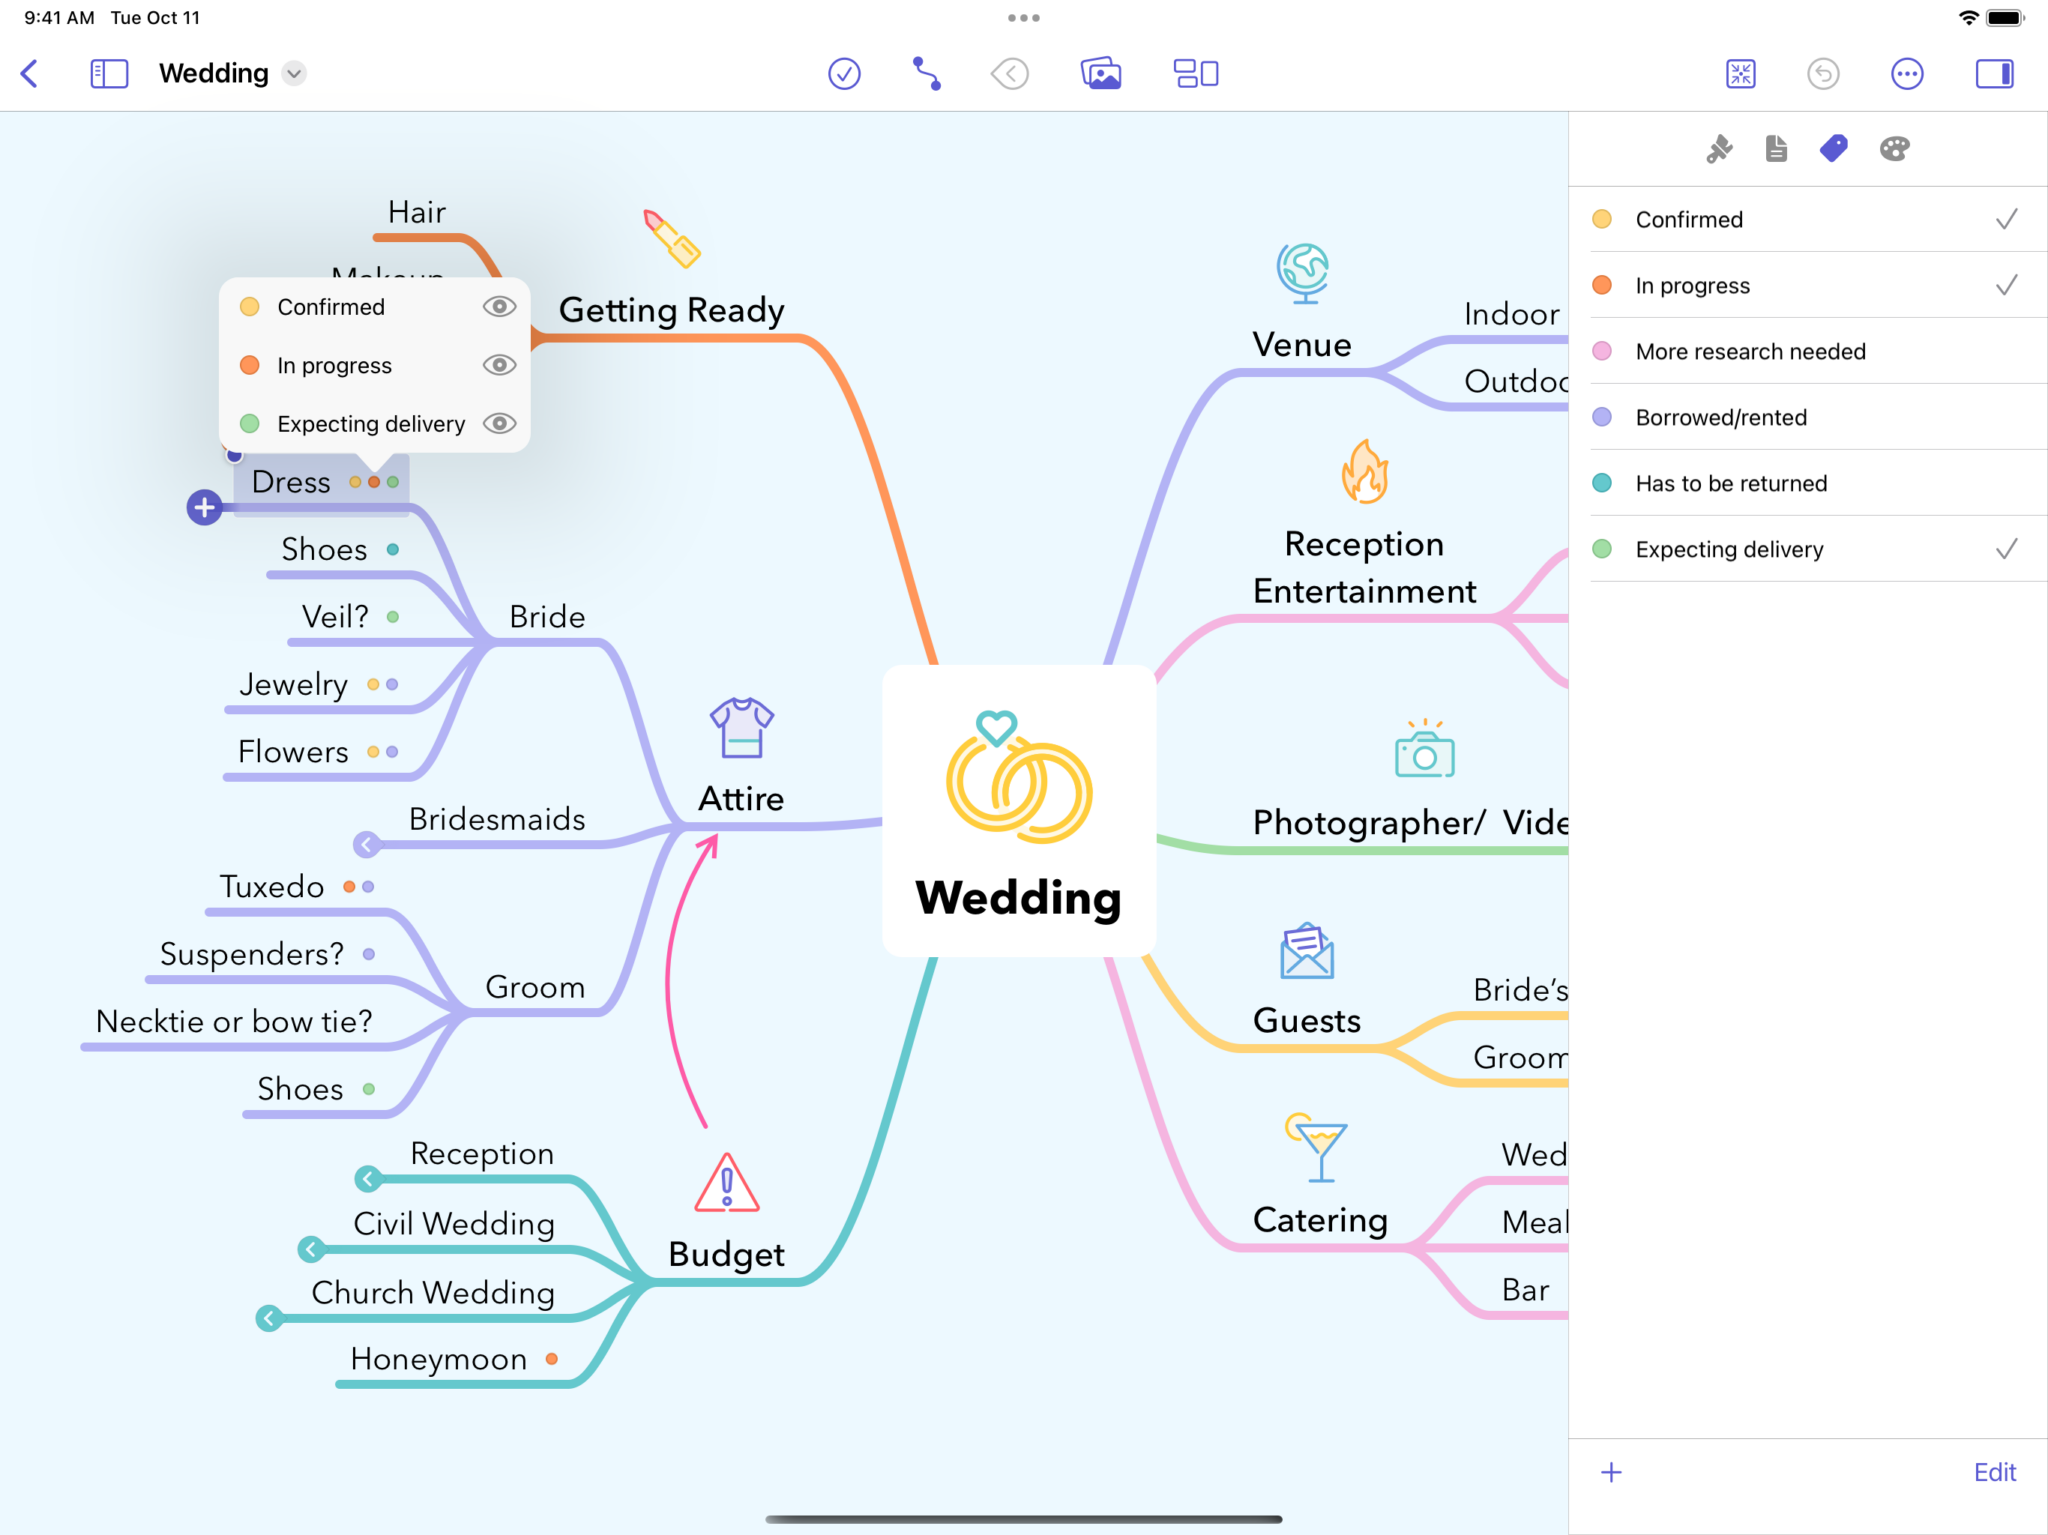
Task: Open the notes document tab in the sidebar
Action: [1774, 148]
